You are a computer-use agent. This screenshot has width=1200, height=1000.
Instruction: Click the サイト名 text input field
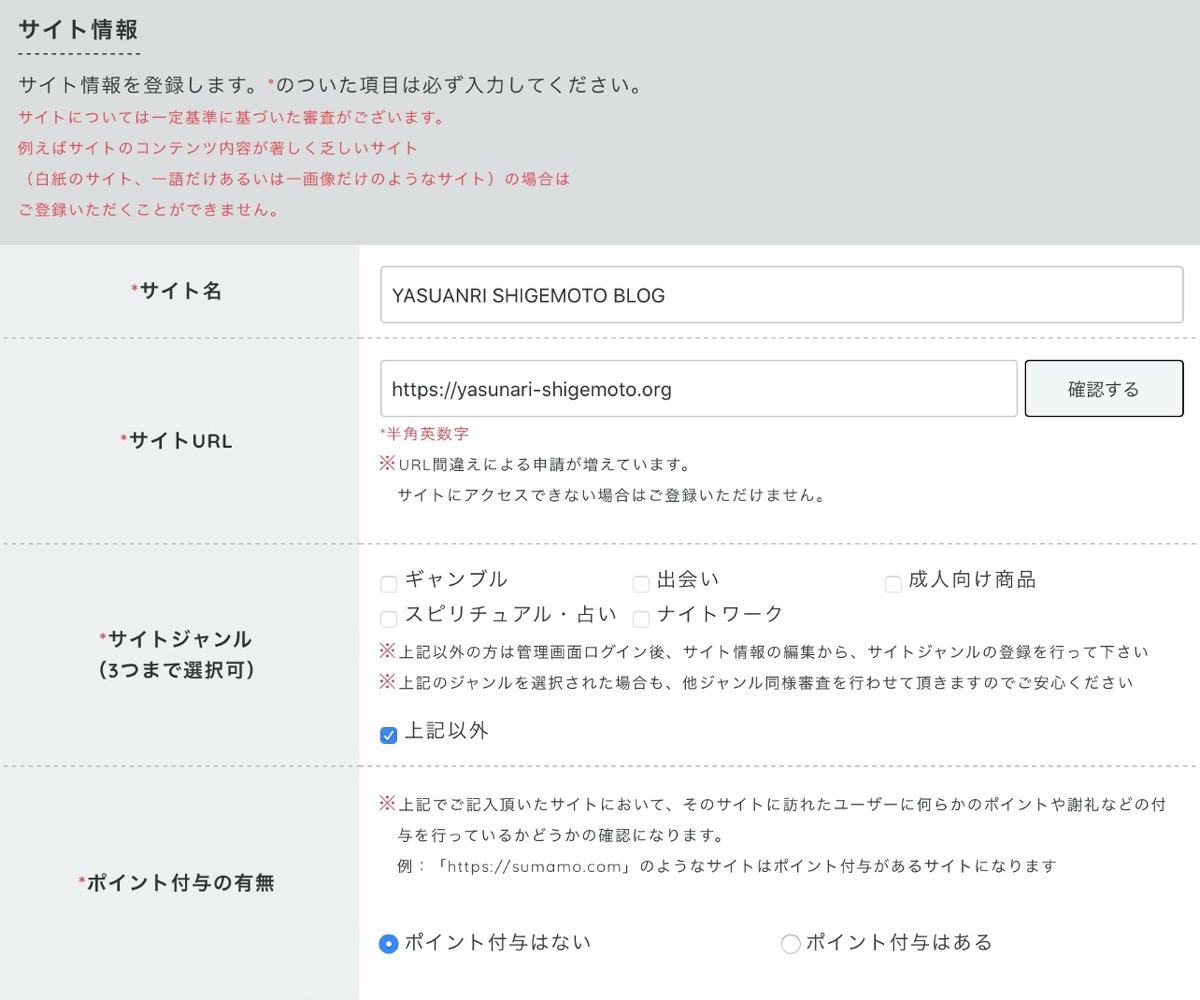tap(781, 295)
